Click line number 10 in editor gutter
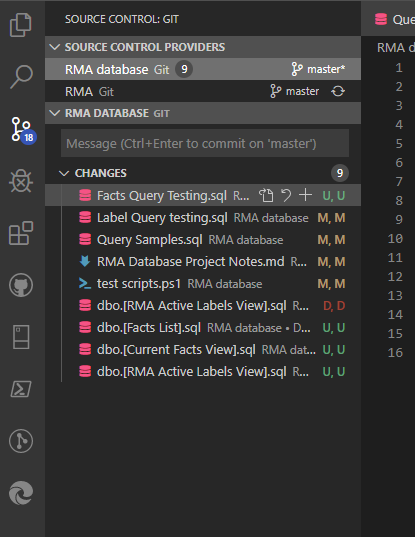The height and width of the screenshot is (537, 415). [x=395, y=238]
